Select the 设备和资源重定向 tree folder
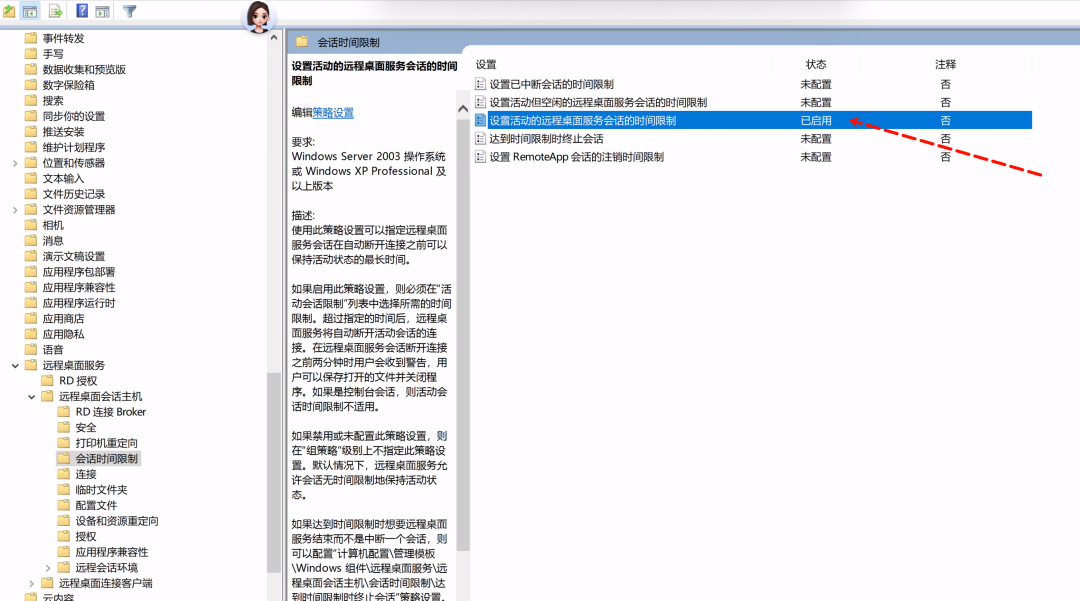This screenshot has height=601, width=1080. coord(116,521)
